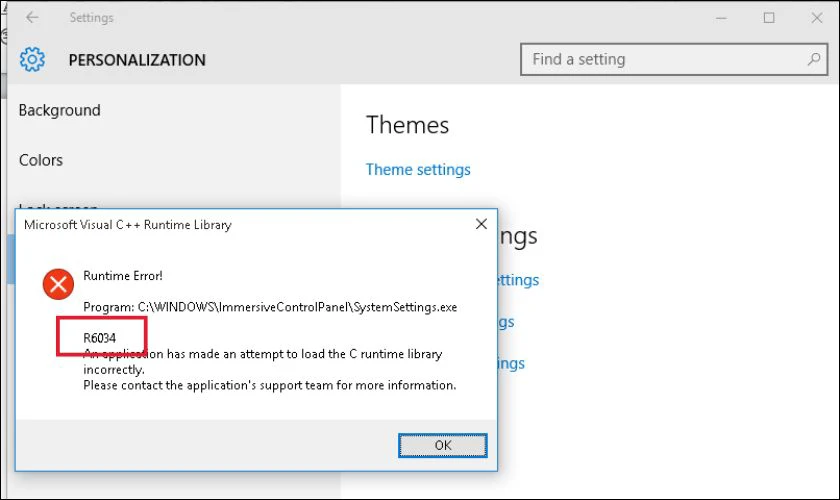Image resolution: width=840 pixels, height=500 pixels.
Task: Focus the Find a setting field
Action: pyautogui.click(x=674, y=59)
